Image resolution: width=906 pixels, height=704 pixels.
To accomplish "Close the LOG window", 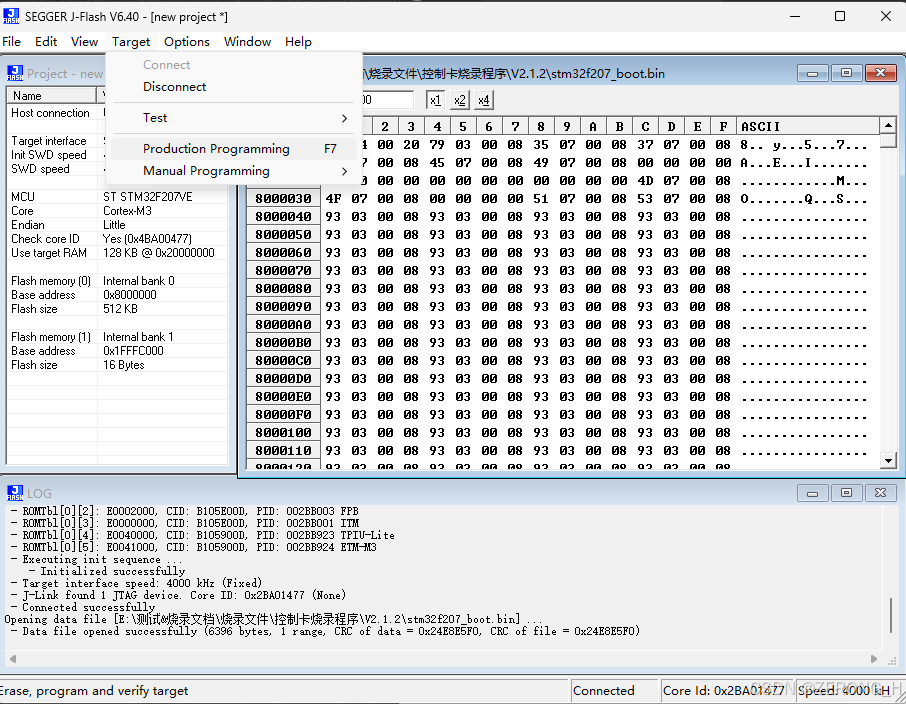I will pyautogui.click(x=881, y=493).
